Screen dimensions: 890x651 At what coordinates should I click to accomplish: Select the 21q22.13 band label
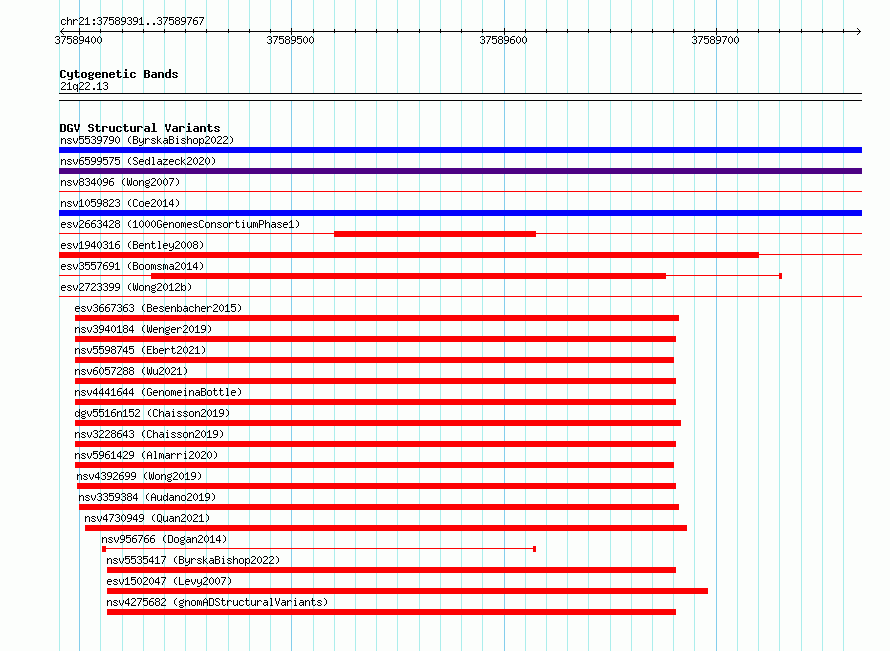tap(84, 86)
